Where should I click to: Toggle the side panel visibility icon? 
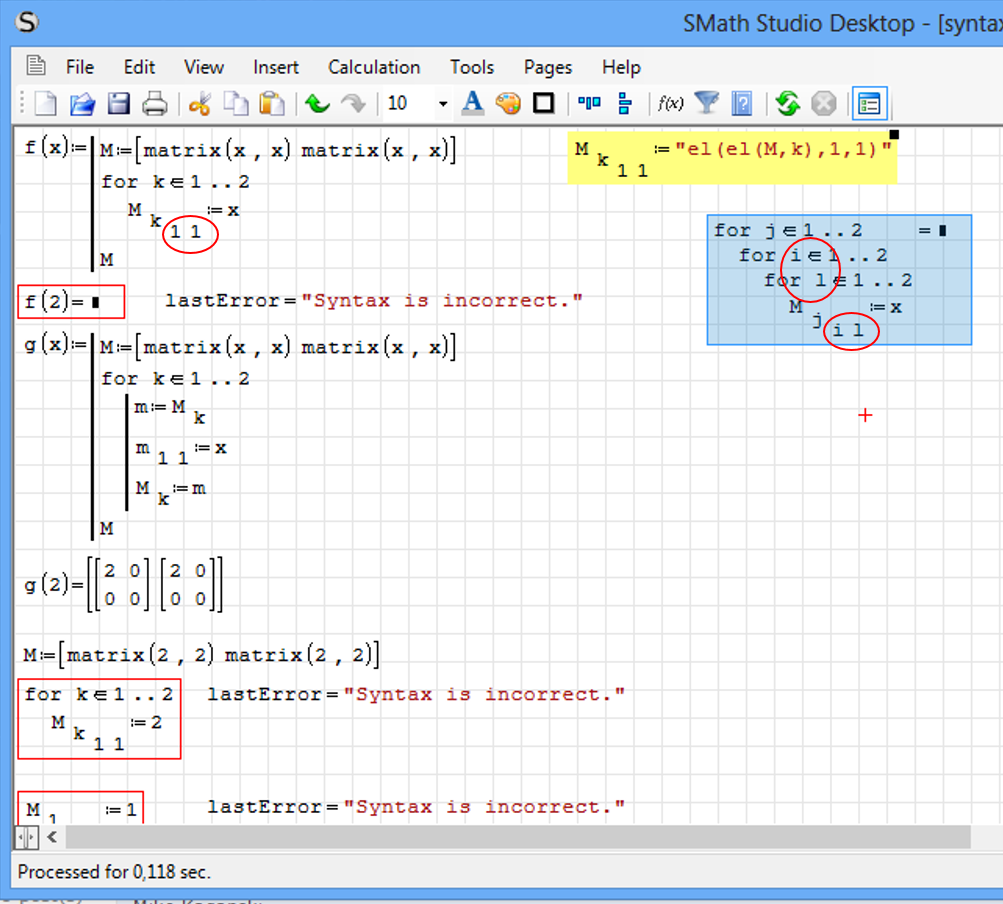[869, 103]
